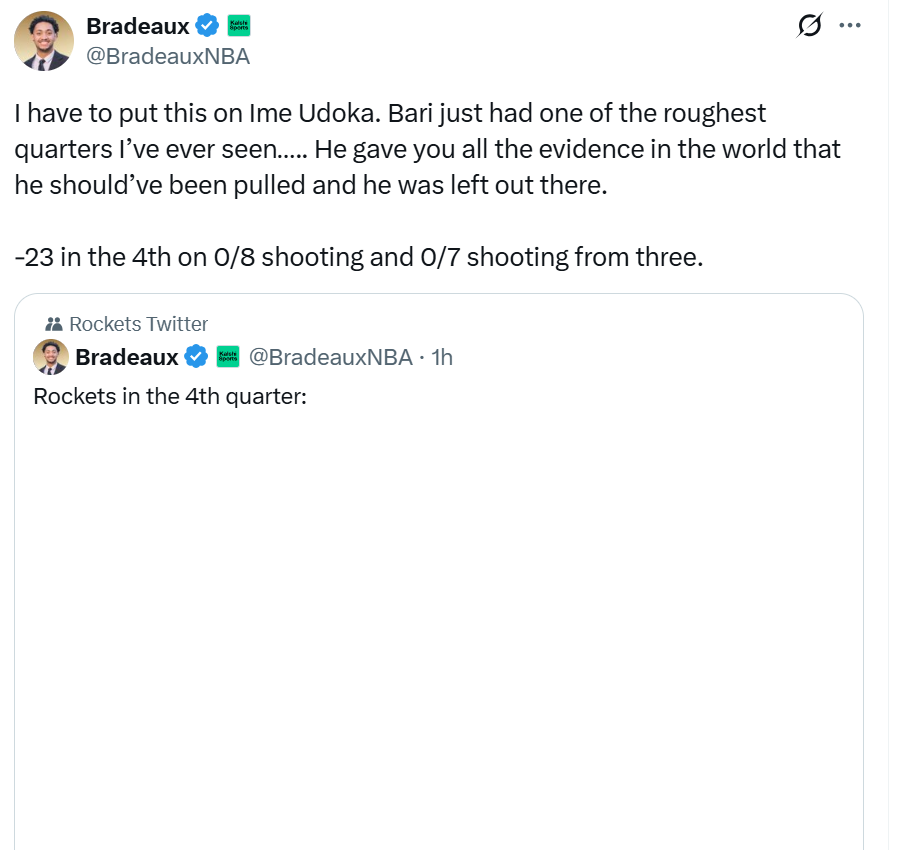
Task: Click the blank media area of the quoted post
Action: pos(438,620)
